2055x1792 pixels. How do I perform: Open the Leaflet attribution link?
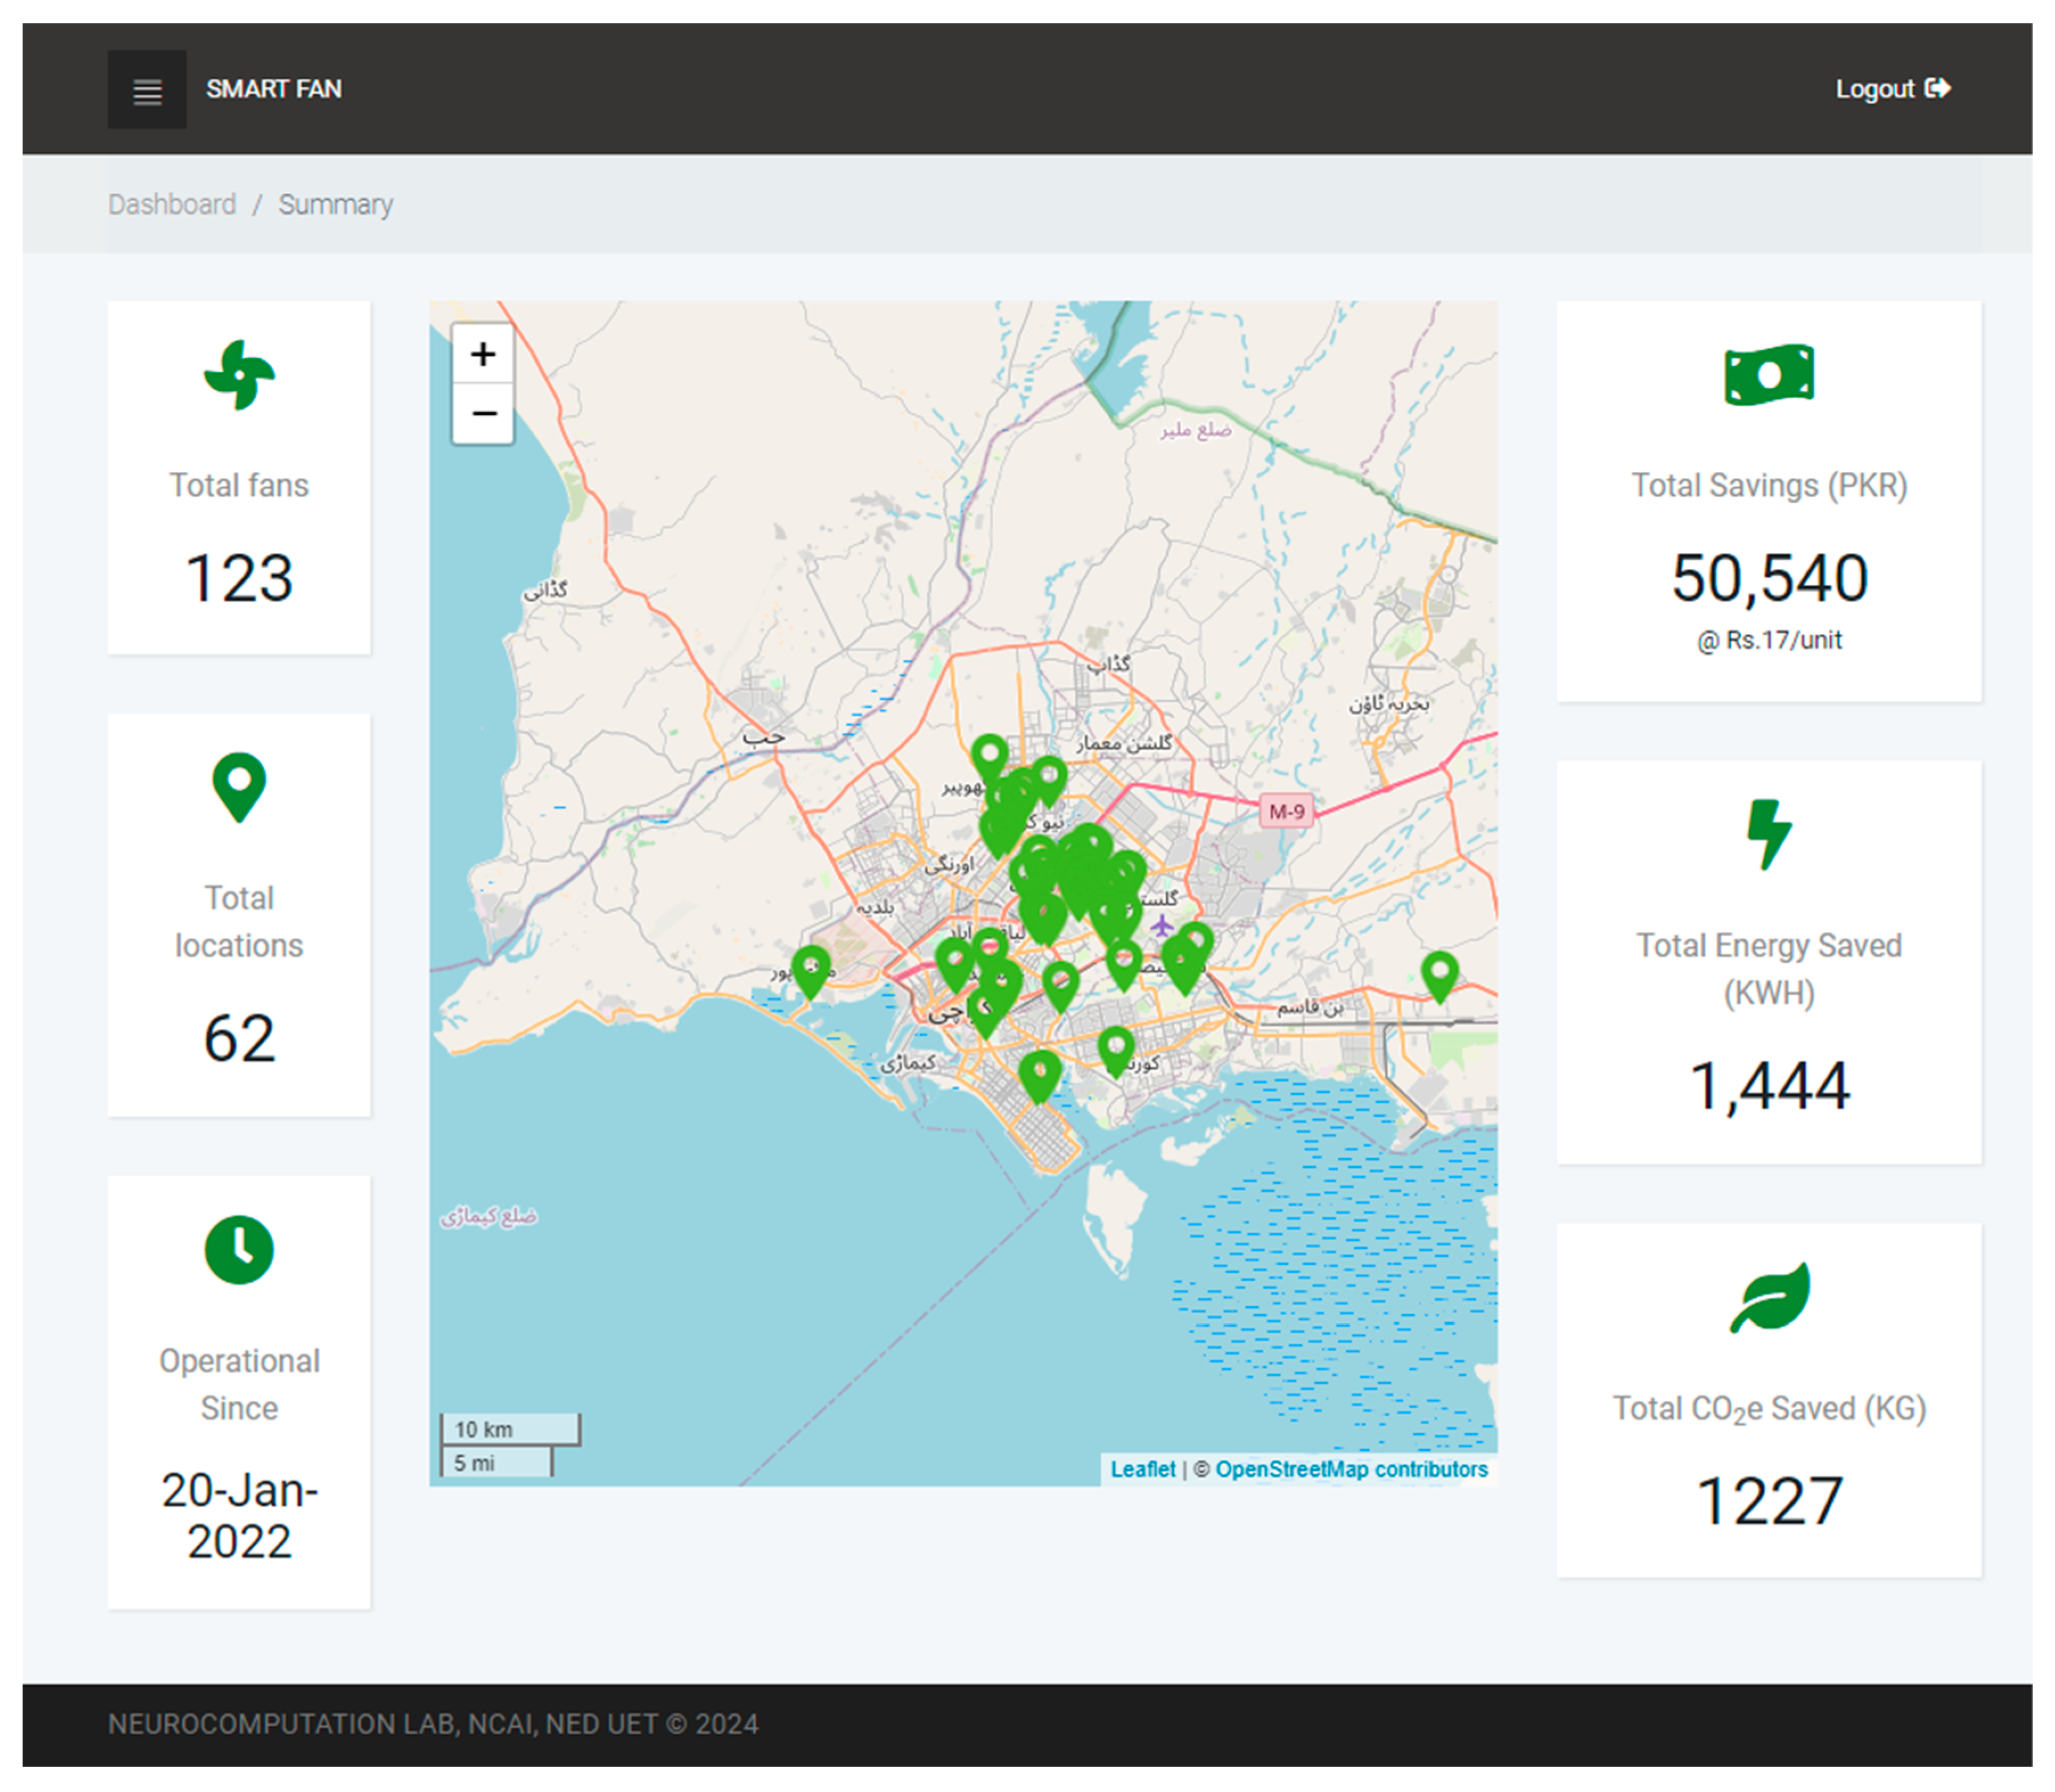point(1142,1469)
